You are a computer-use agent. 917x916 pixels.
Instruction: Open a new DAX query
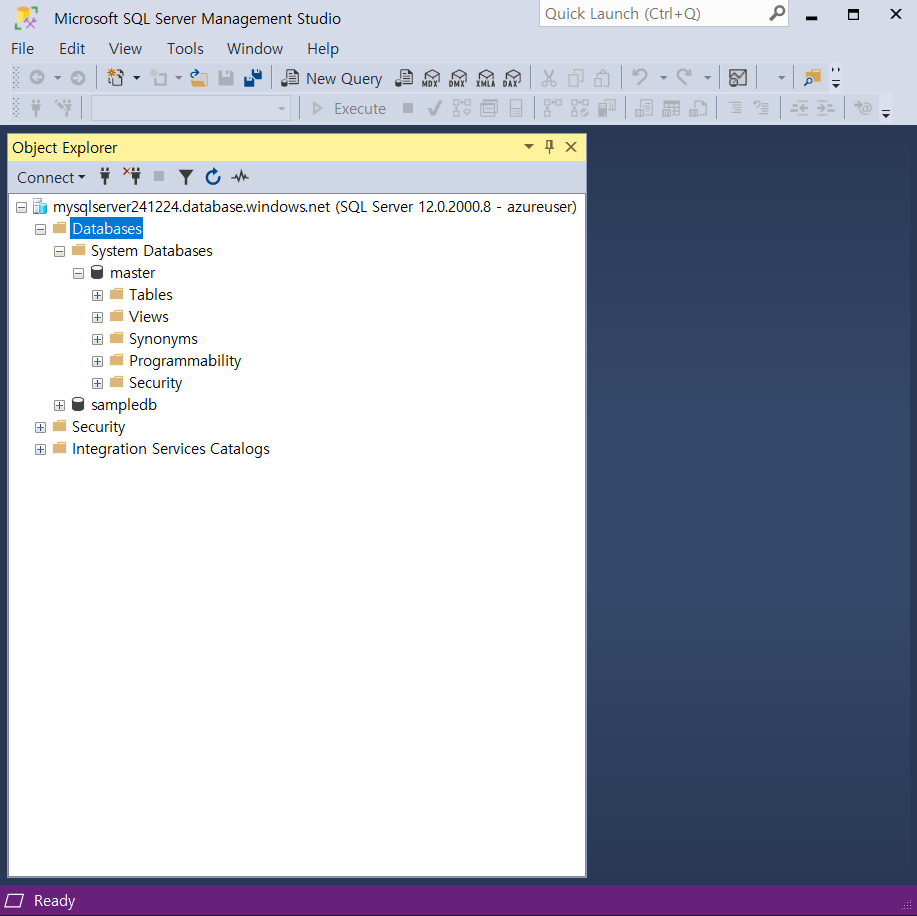(512, 78)
